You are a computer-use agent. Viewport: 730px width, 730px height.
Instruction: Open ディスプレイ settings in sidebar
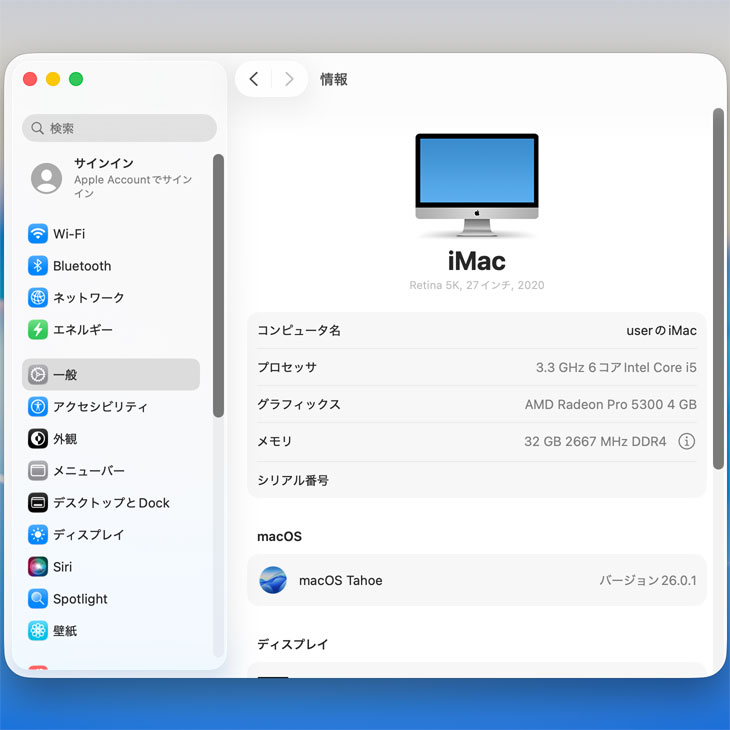pyautogui.click(x=88, y=535)
